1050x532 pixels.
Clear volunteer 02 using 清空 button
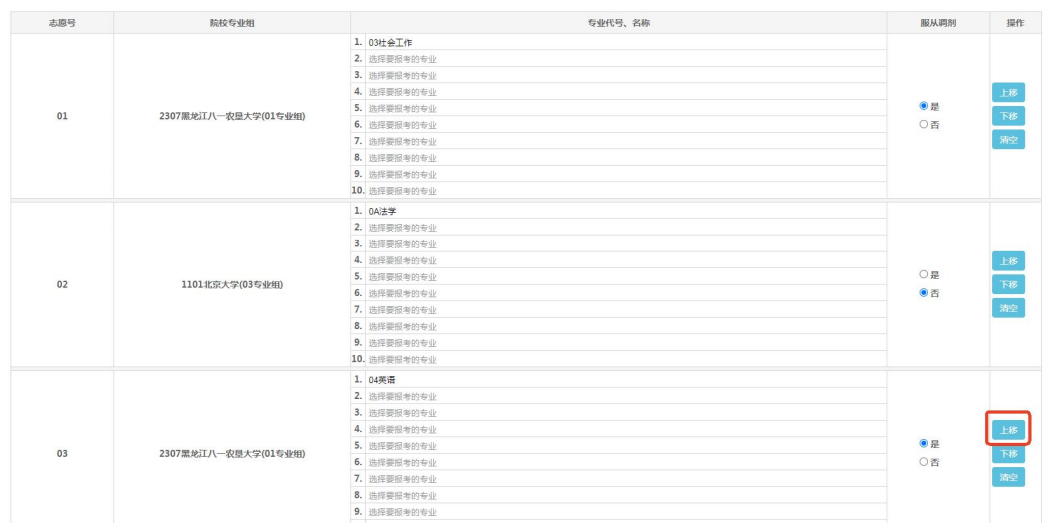pyautogui.click(x=1008, y=308)
